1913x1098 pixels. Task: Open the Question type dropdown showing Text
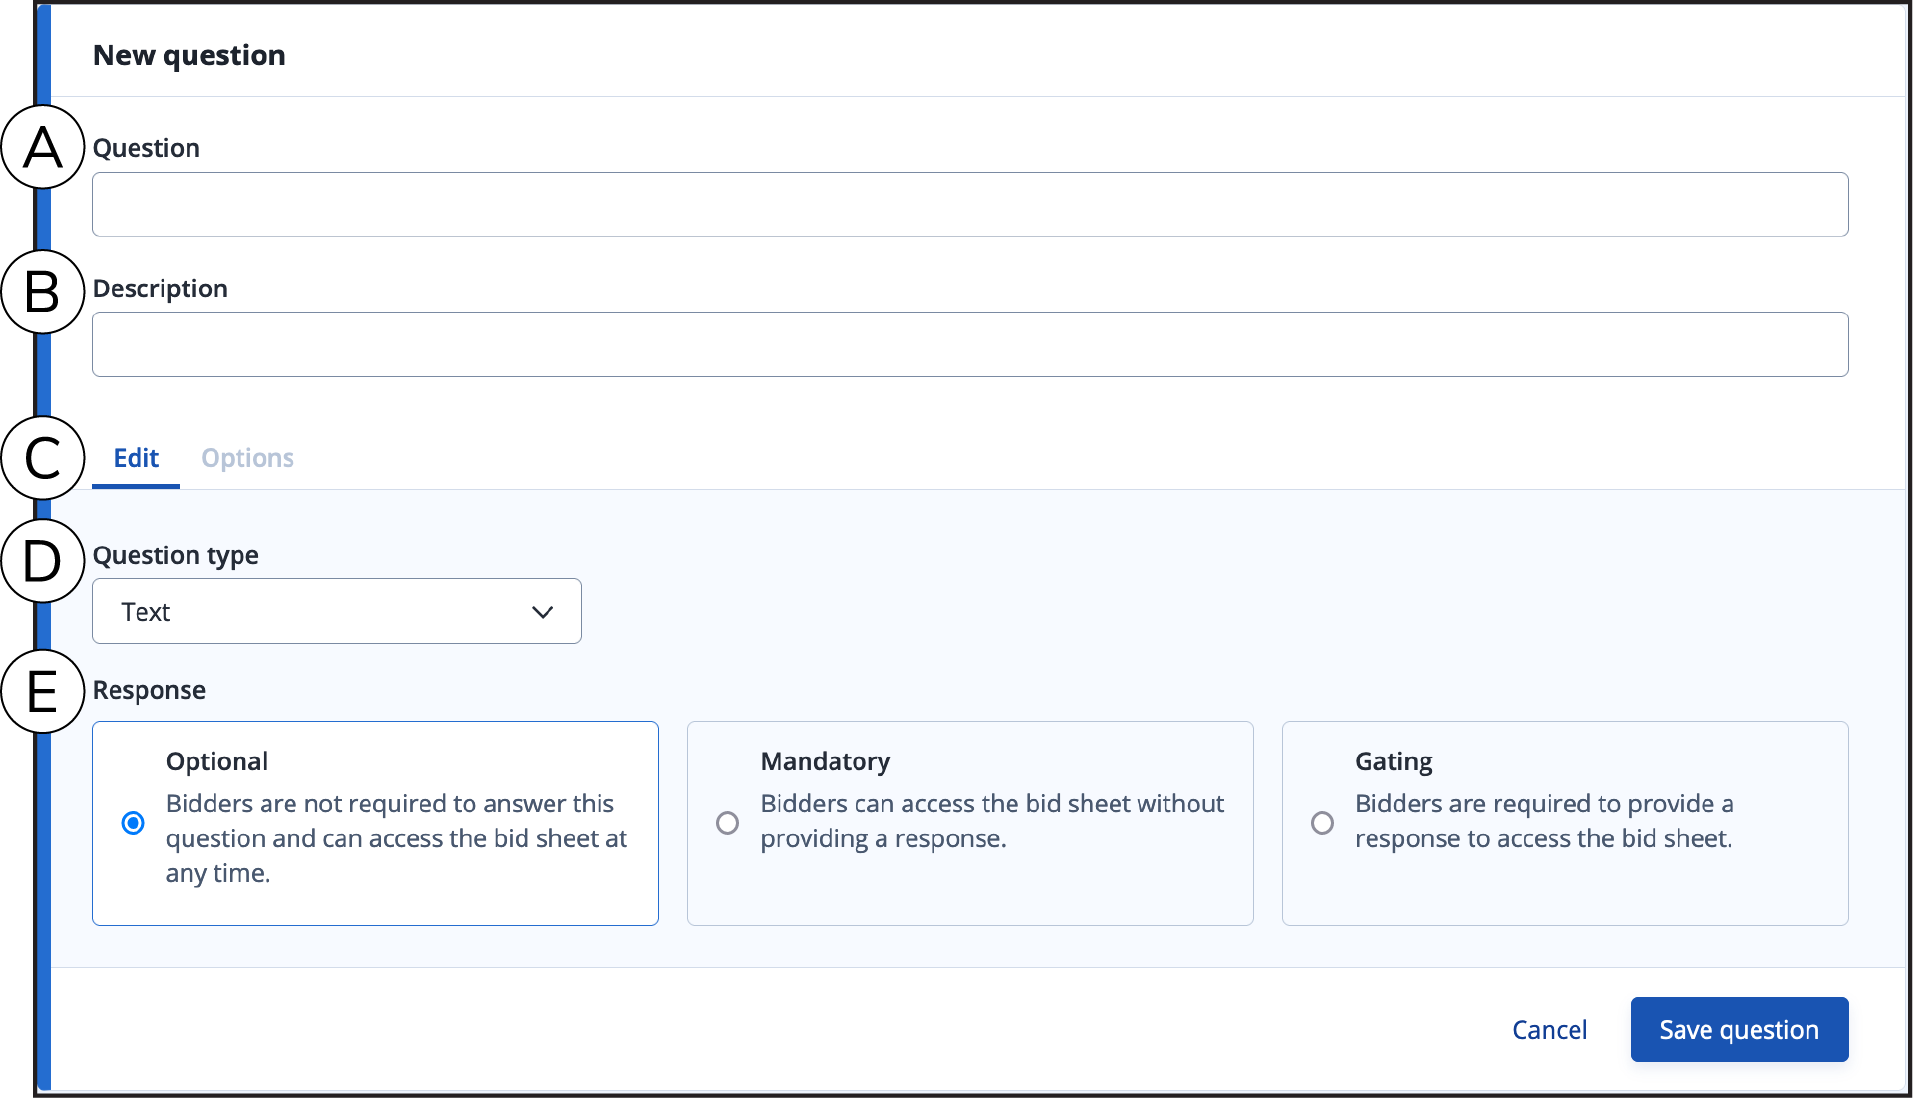click(x=337, y=611)
